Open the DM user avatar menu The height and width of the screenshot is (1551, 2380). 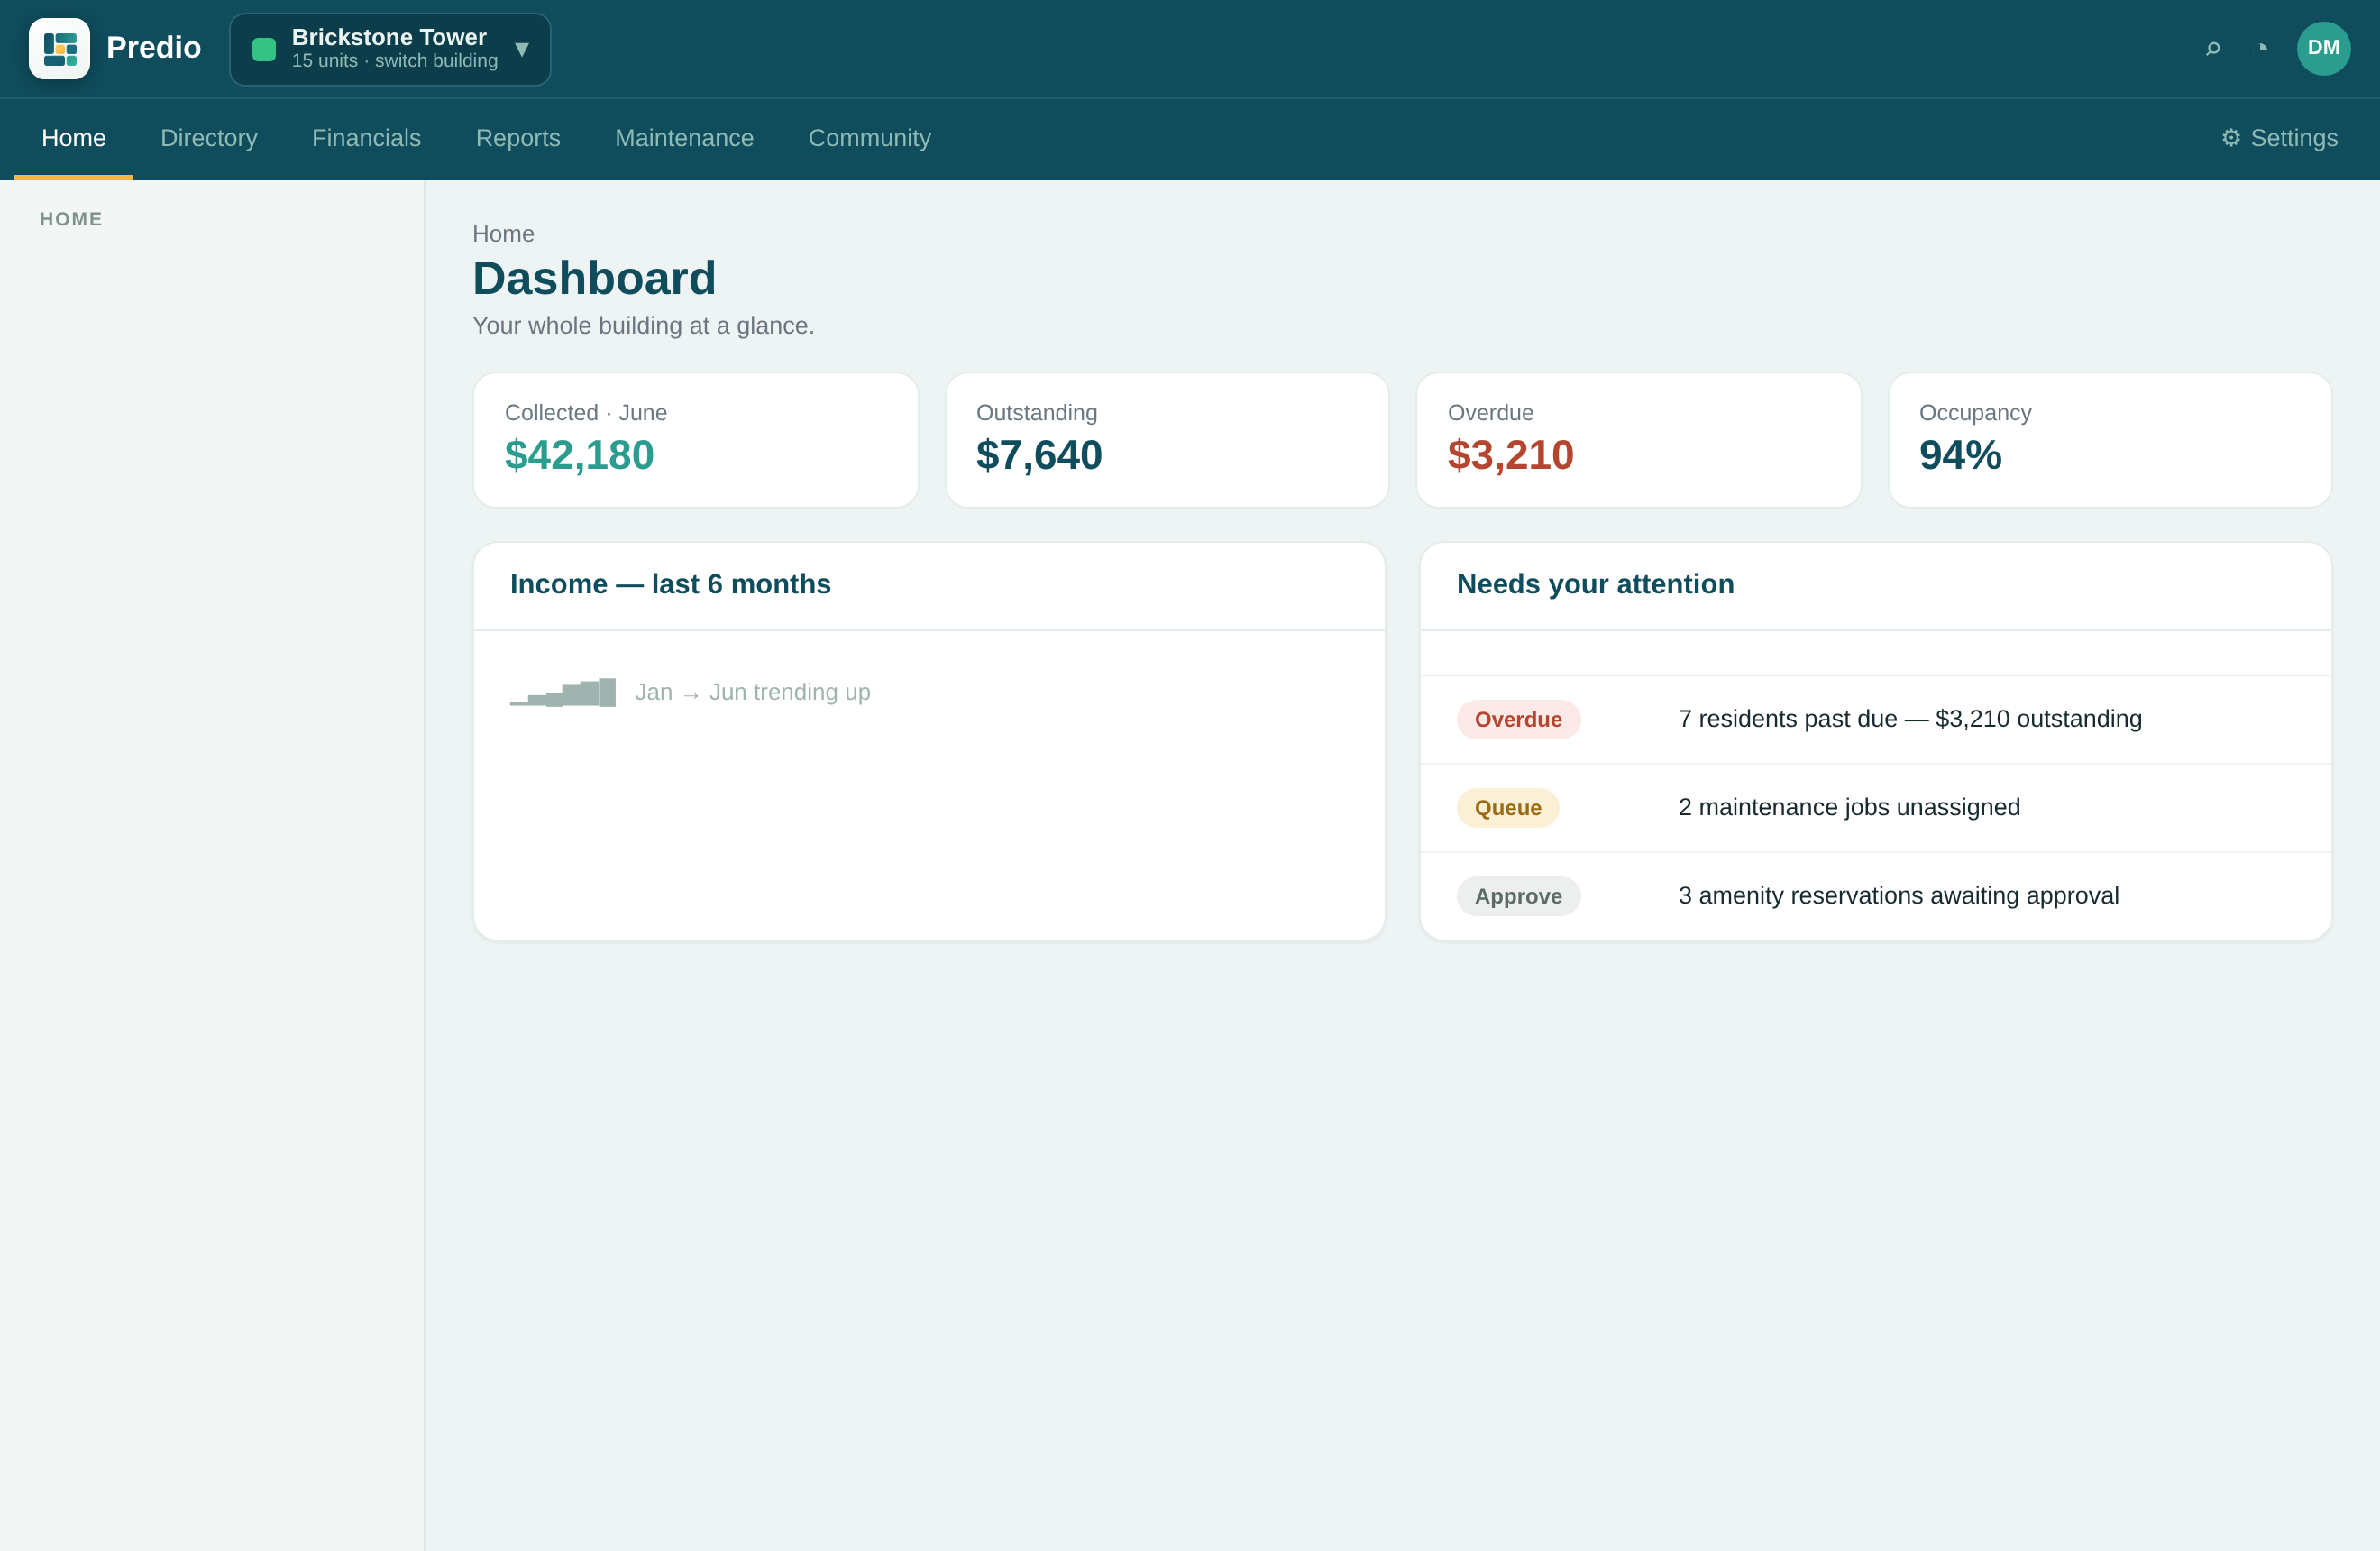2323,48
